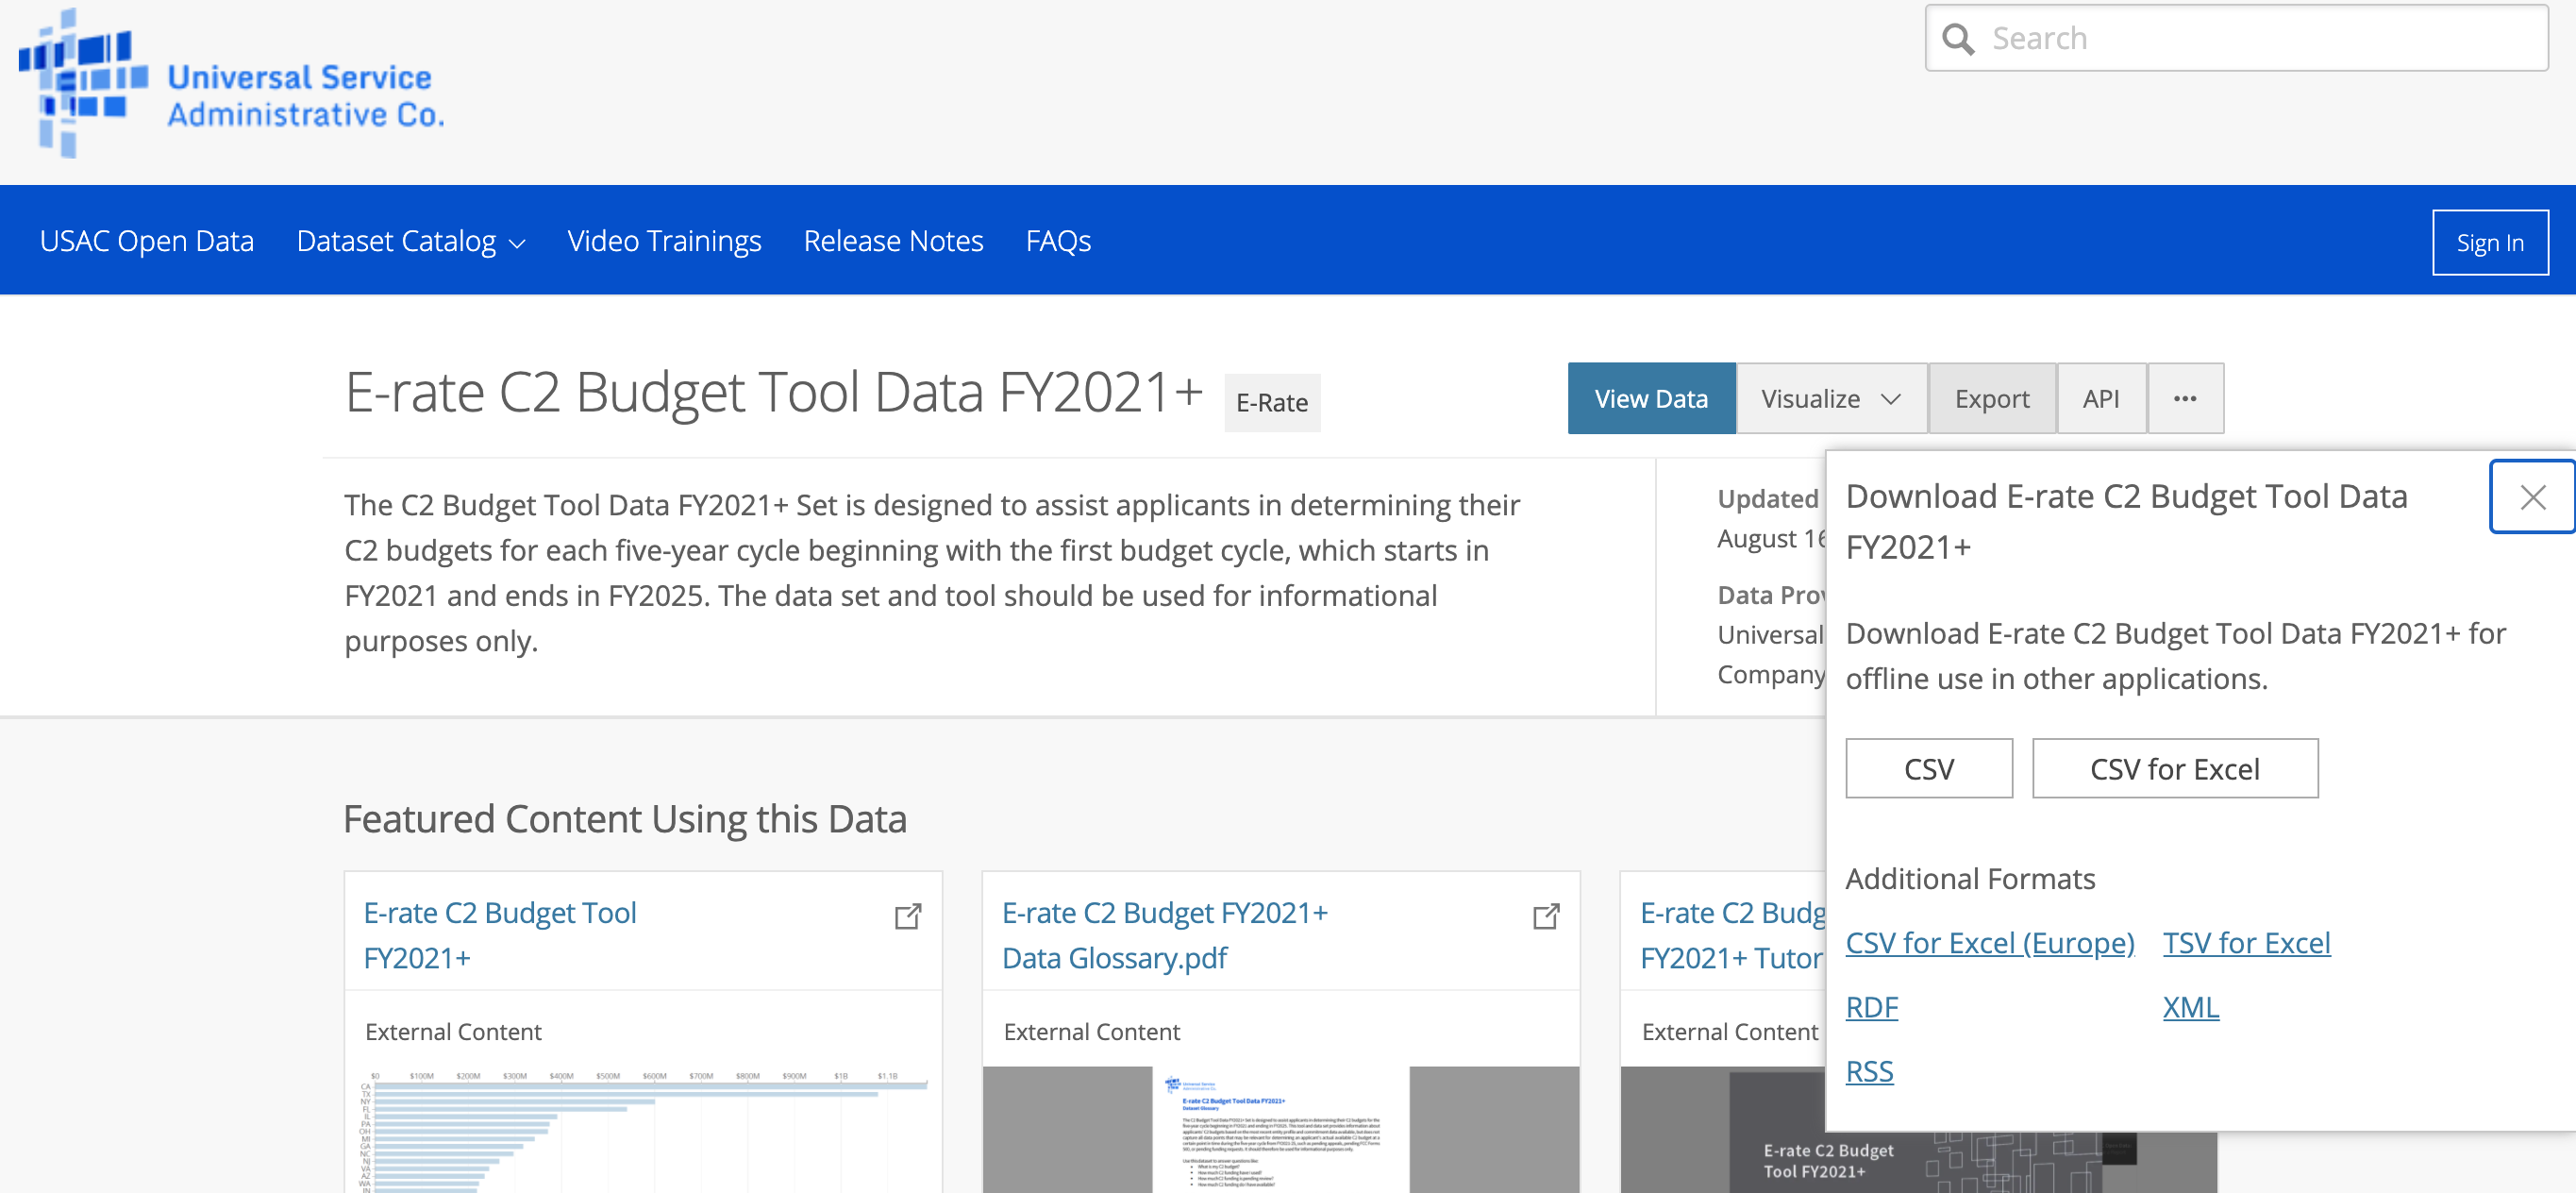Open the FAQs page
Screen dimensions: 2576x1193
pyautogui.click(x=1058, y=241)
